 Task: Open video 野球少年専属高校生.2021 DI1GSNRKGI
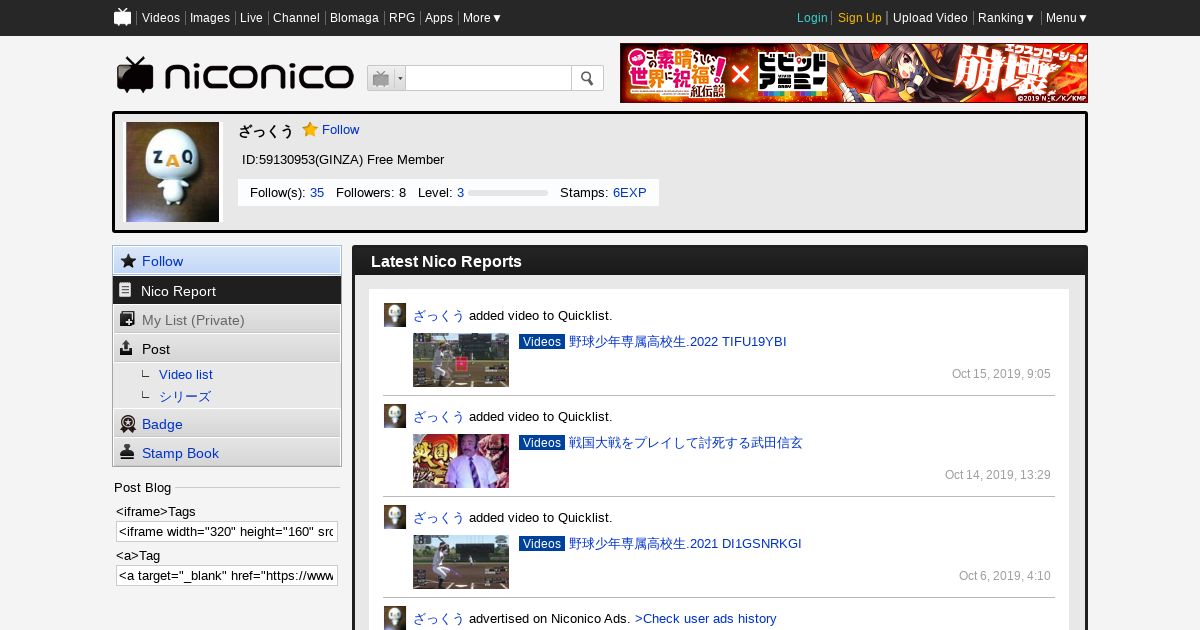coord(685,543)
